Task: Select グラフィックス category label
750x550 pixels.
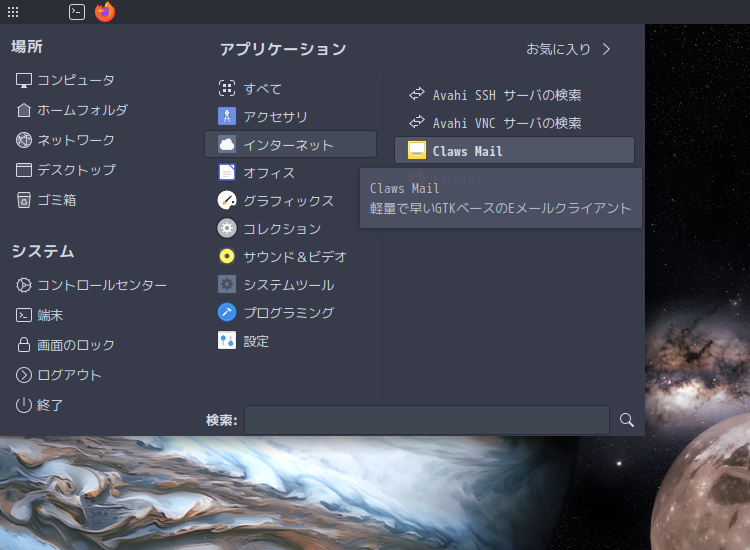Action: pos(289,201)
